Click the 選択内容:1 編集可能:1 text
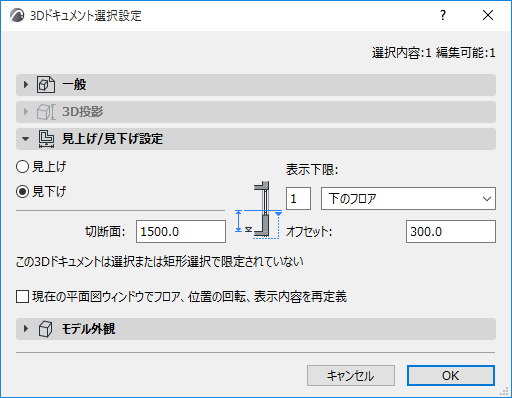The image size is (512, 398). point(433,53)
